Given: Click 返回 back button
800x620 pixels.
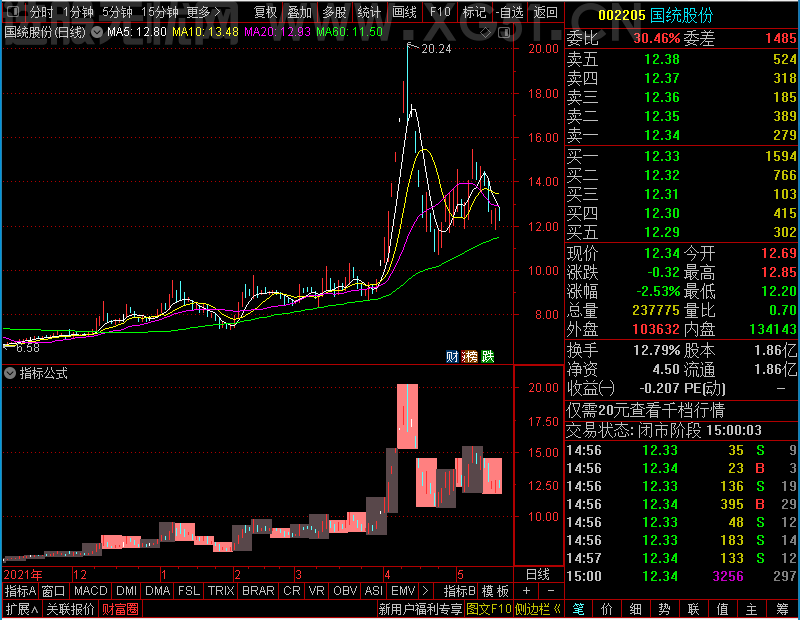Looking at the screenshot, I should (x=545, y=12).
